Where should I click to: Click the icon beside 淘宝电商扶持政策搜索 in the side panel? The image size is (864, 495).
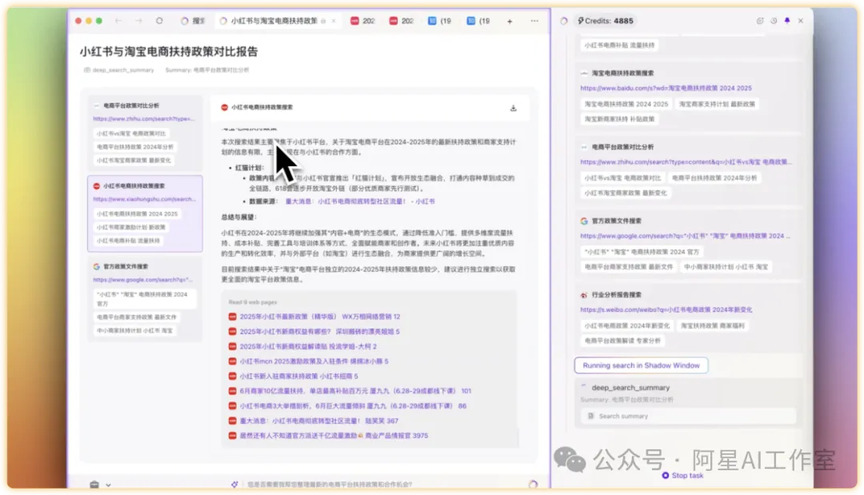tap(584, 73)
